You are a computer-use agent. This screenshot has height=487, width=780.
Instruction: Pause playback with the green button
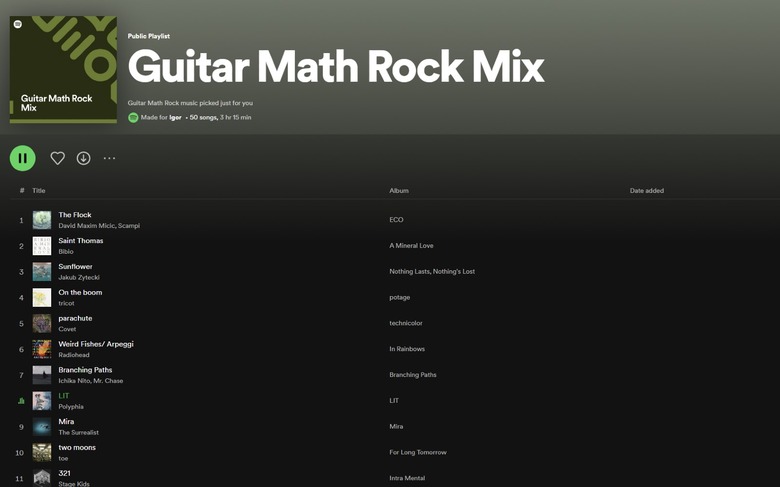[x=22, y=158]
